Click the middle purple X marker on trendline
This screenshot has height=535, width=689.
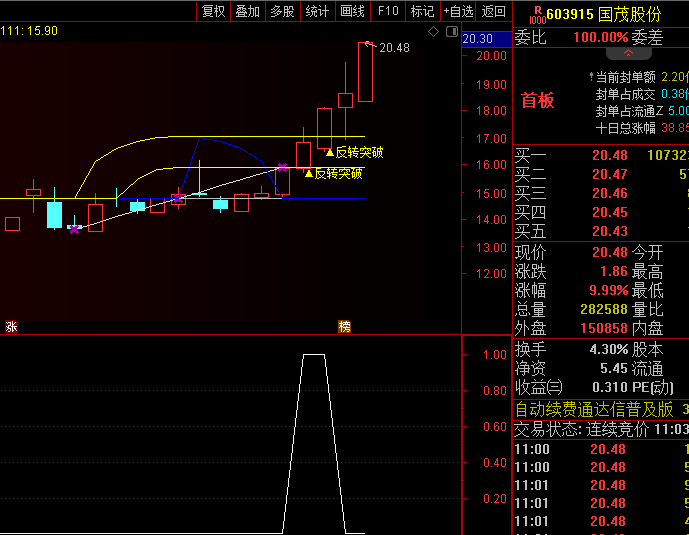[178, 199]
